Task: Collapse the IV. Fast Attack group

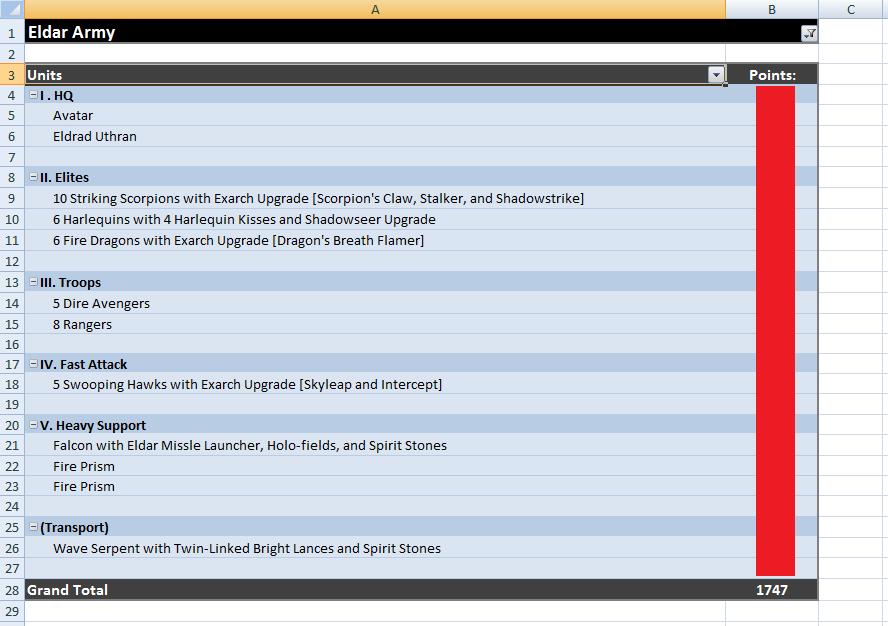Action: point(33,365)
